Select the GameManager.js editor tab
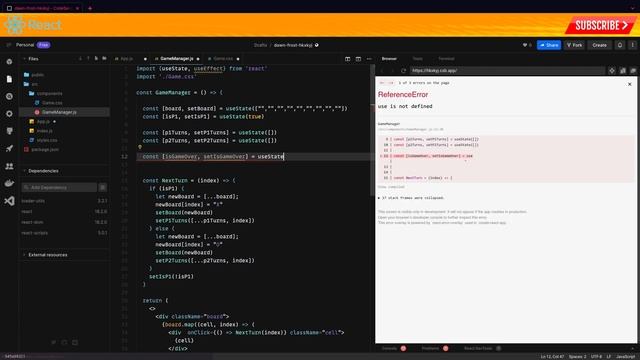This screenshot has width=640, height=360. point(176,59)
